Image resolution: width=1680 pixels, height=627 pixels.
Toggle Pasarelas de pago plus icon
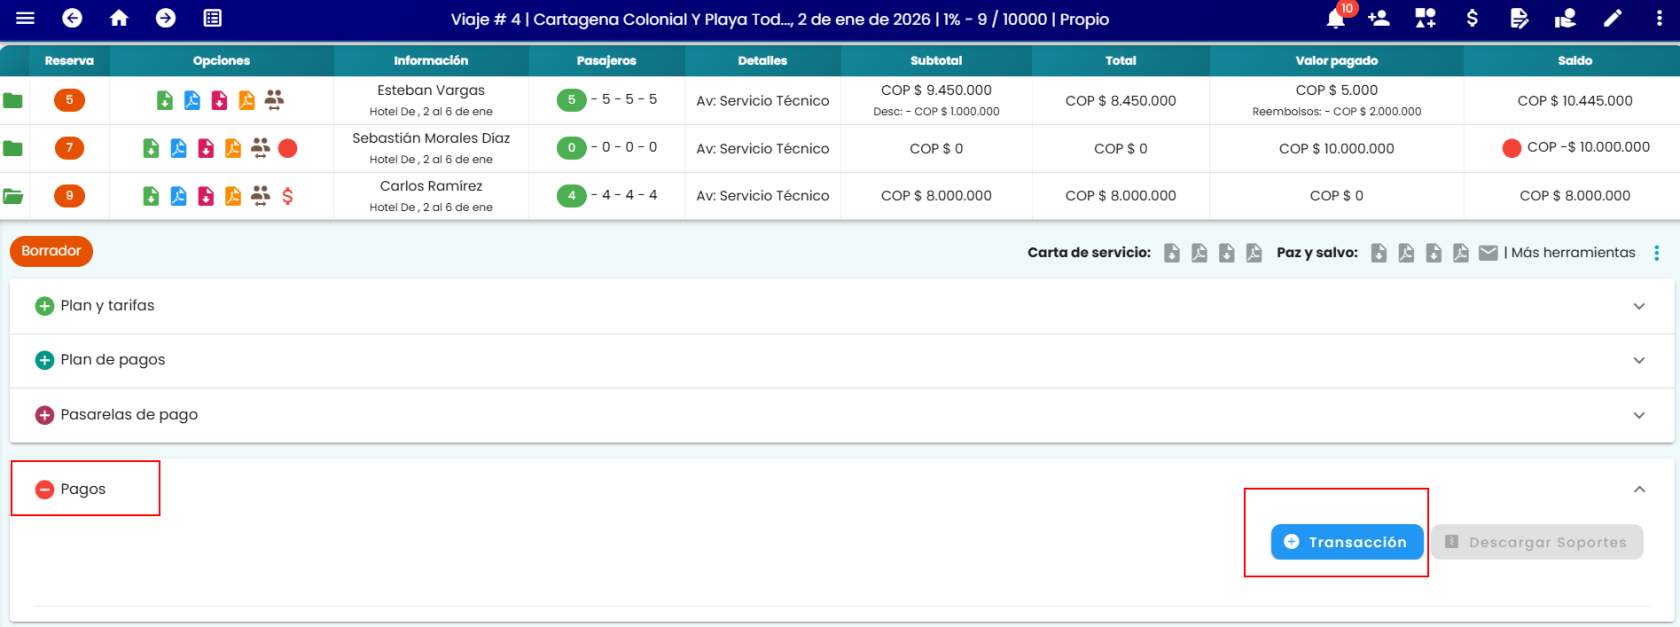tap(44, 415)
